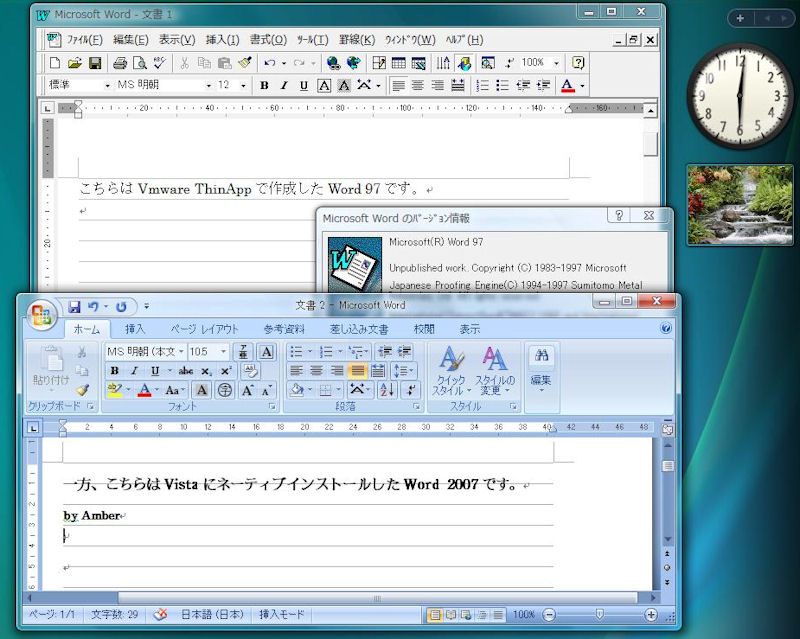Open Tables and Borders tool in Word 97
The width and height of the screenshot is (800, 639).
tap(379, 63)
